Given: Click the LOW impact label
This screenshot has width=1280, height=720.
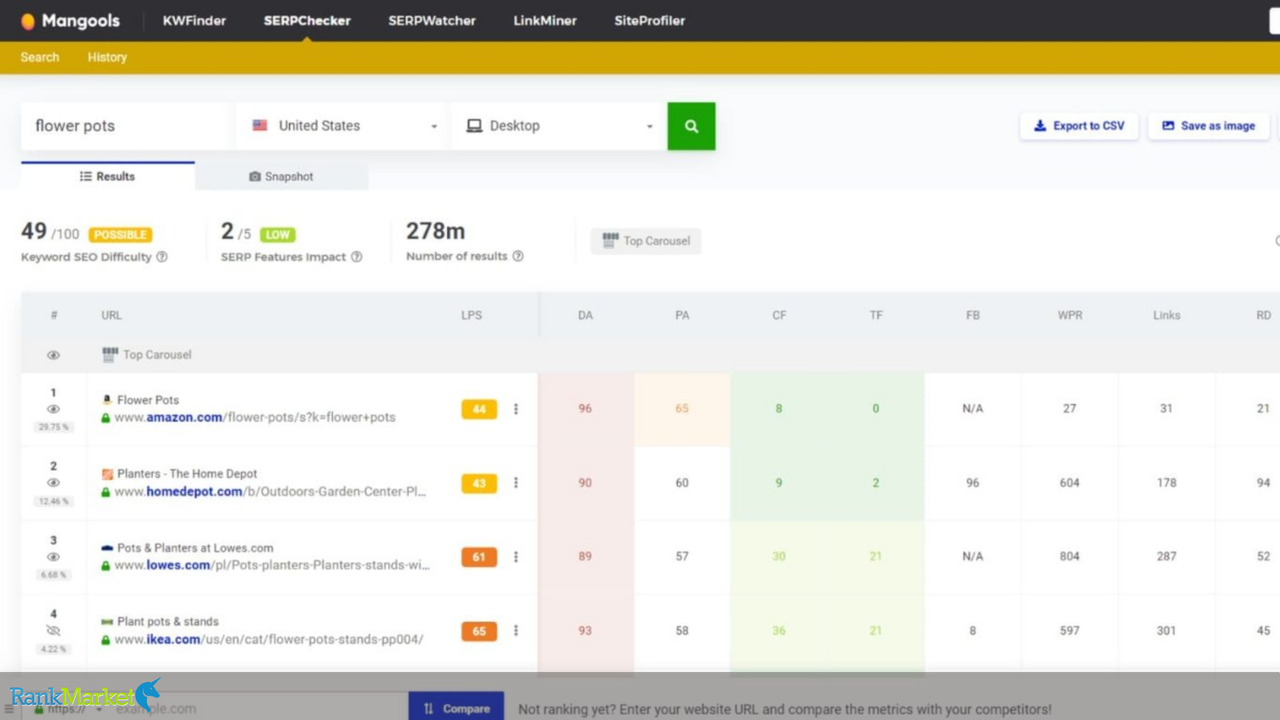Looking at the screenshot, I should tap(278, 235).
